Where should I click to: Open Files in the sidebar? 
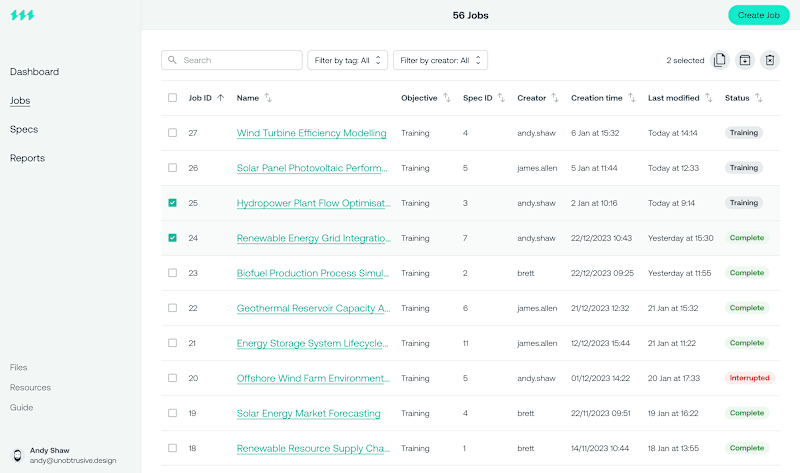pyautogui.click(x=18, y=367)
